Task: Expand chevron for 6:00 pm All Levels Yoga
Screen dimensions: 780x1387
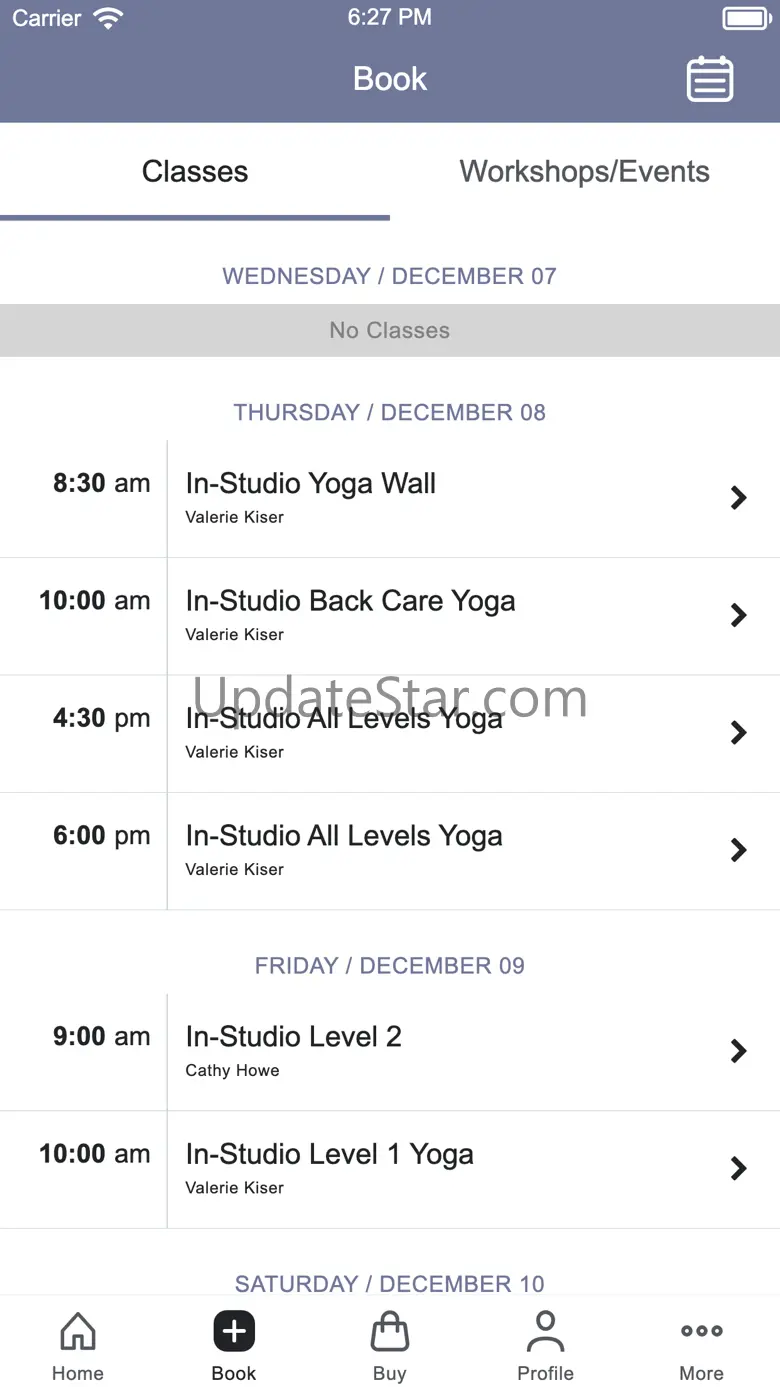Action: (739, 850)
